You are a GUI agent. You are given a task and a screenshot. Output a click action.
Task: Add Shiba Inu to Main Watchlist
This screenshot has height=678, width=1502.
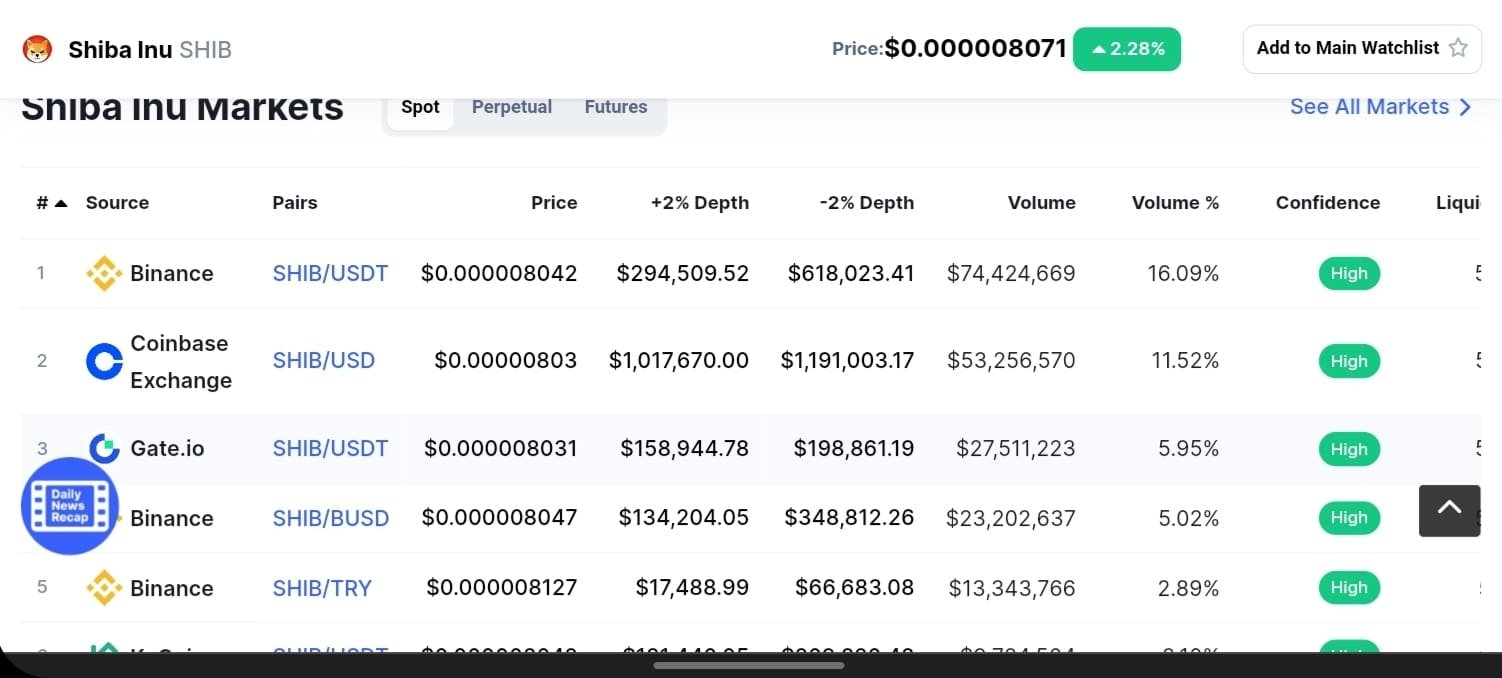[x=1347, y=48]
